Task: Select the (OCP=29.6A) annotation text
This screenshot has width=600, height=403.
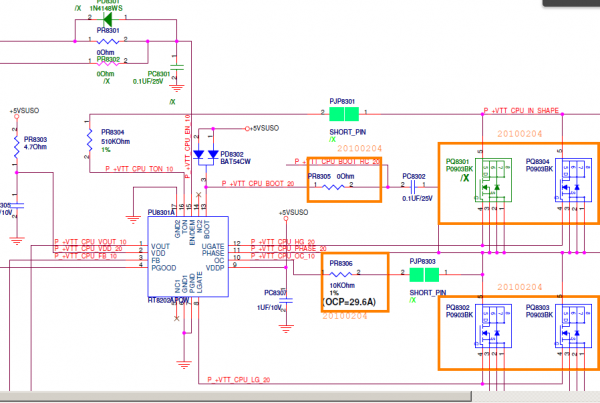Action: (349, 302)
